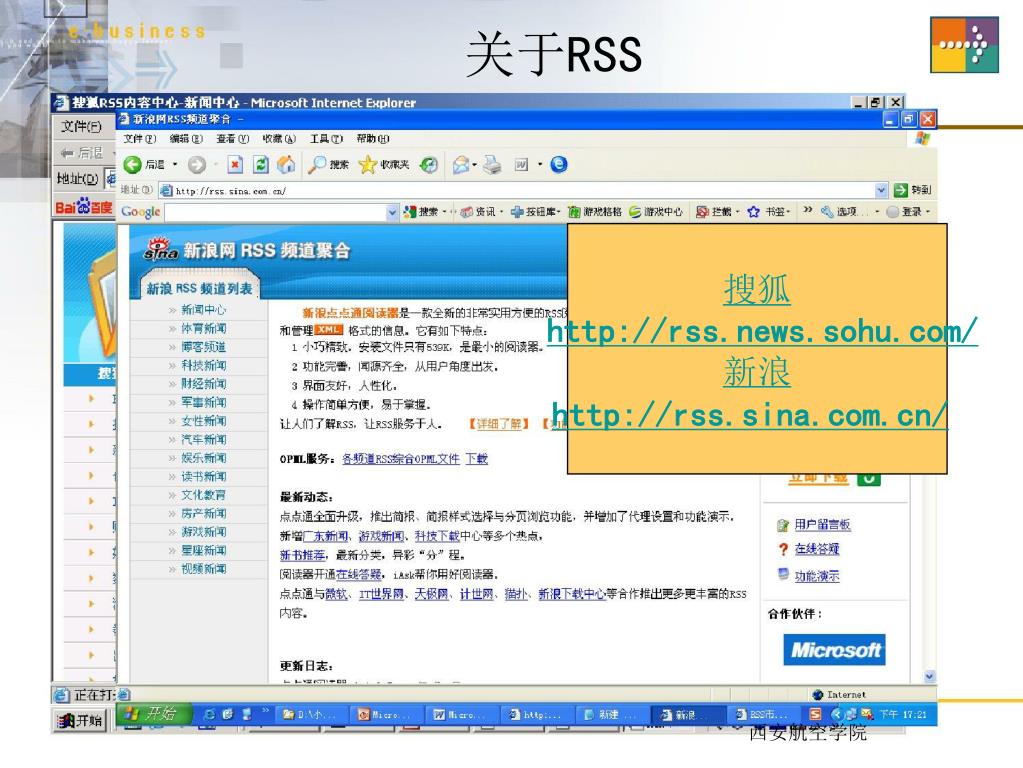Open http://rss.news.sohu.com/ link
Viewport: 1023px width, 768px height.
[x=762, y=331]
